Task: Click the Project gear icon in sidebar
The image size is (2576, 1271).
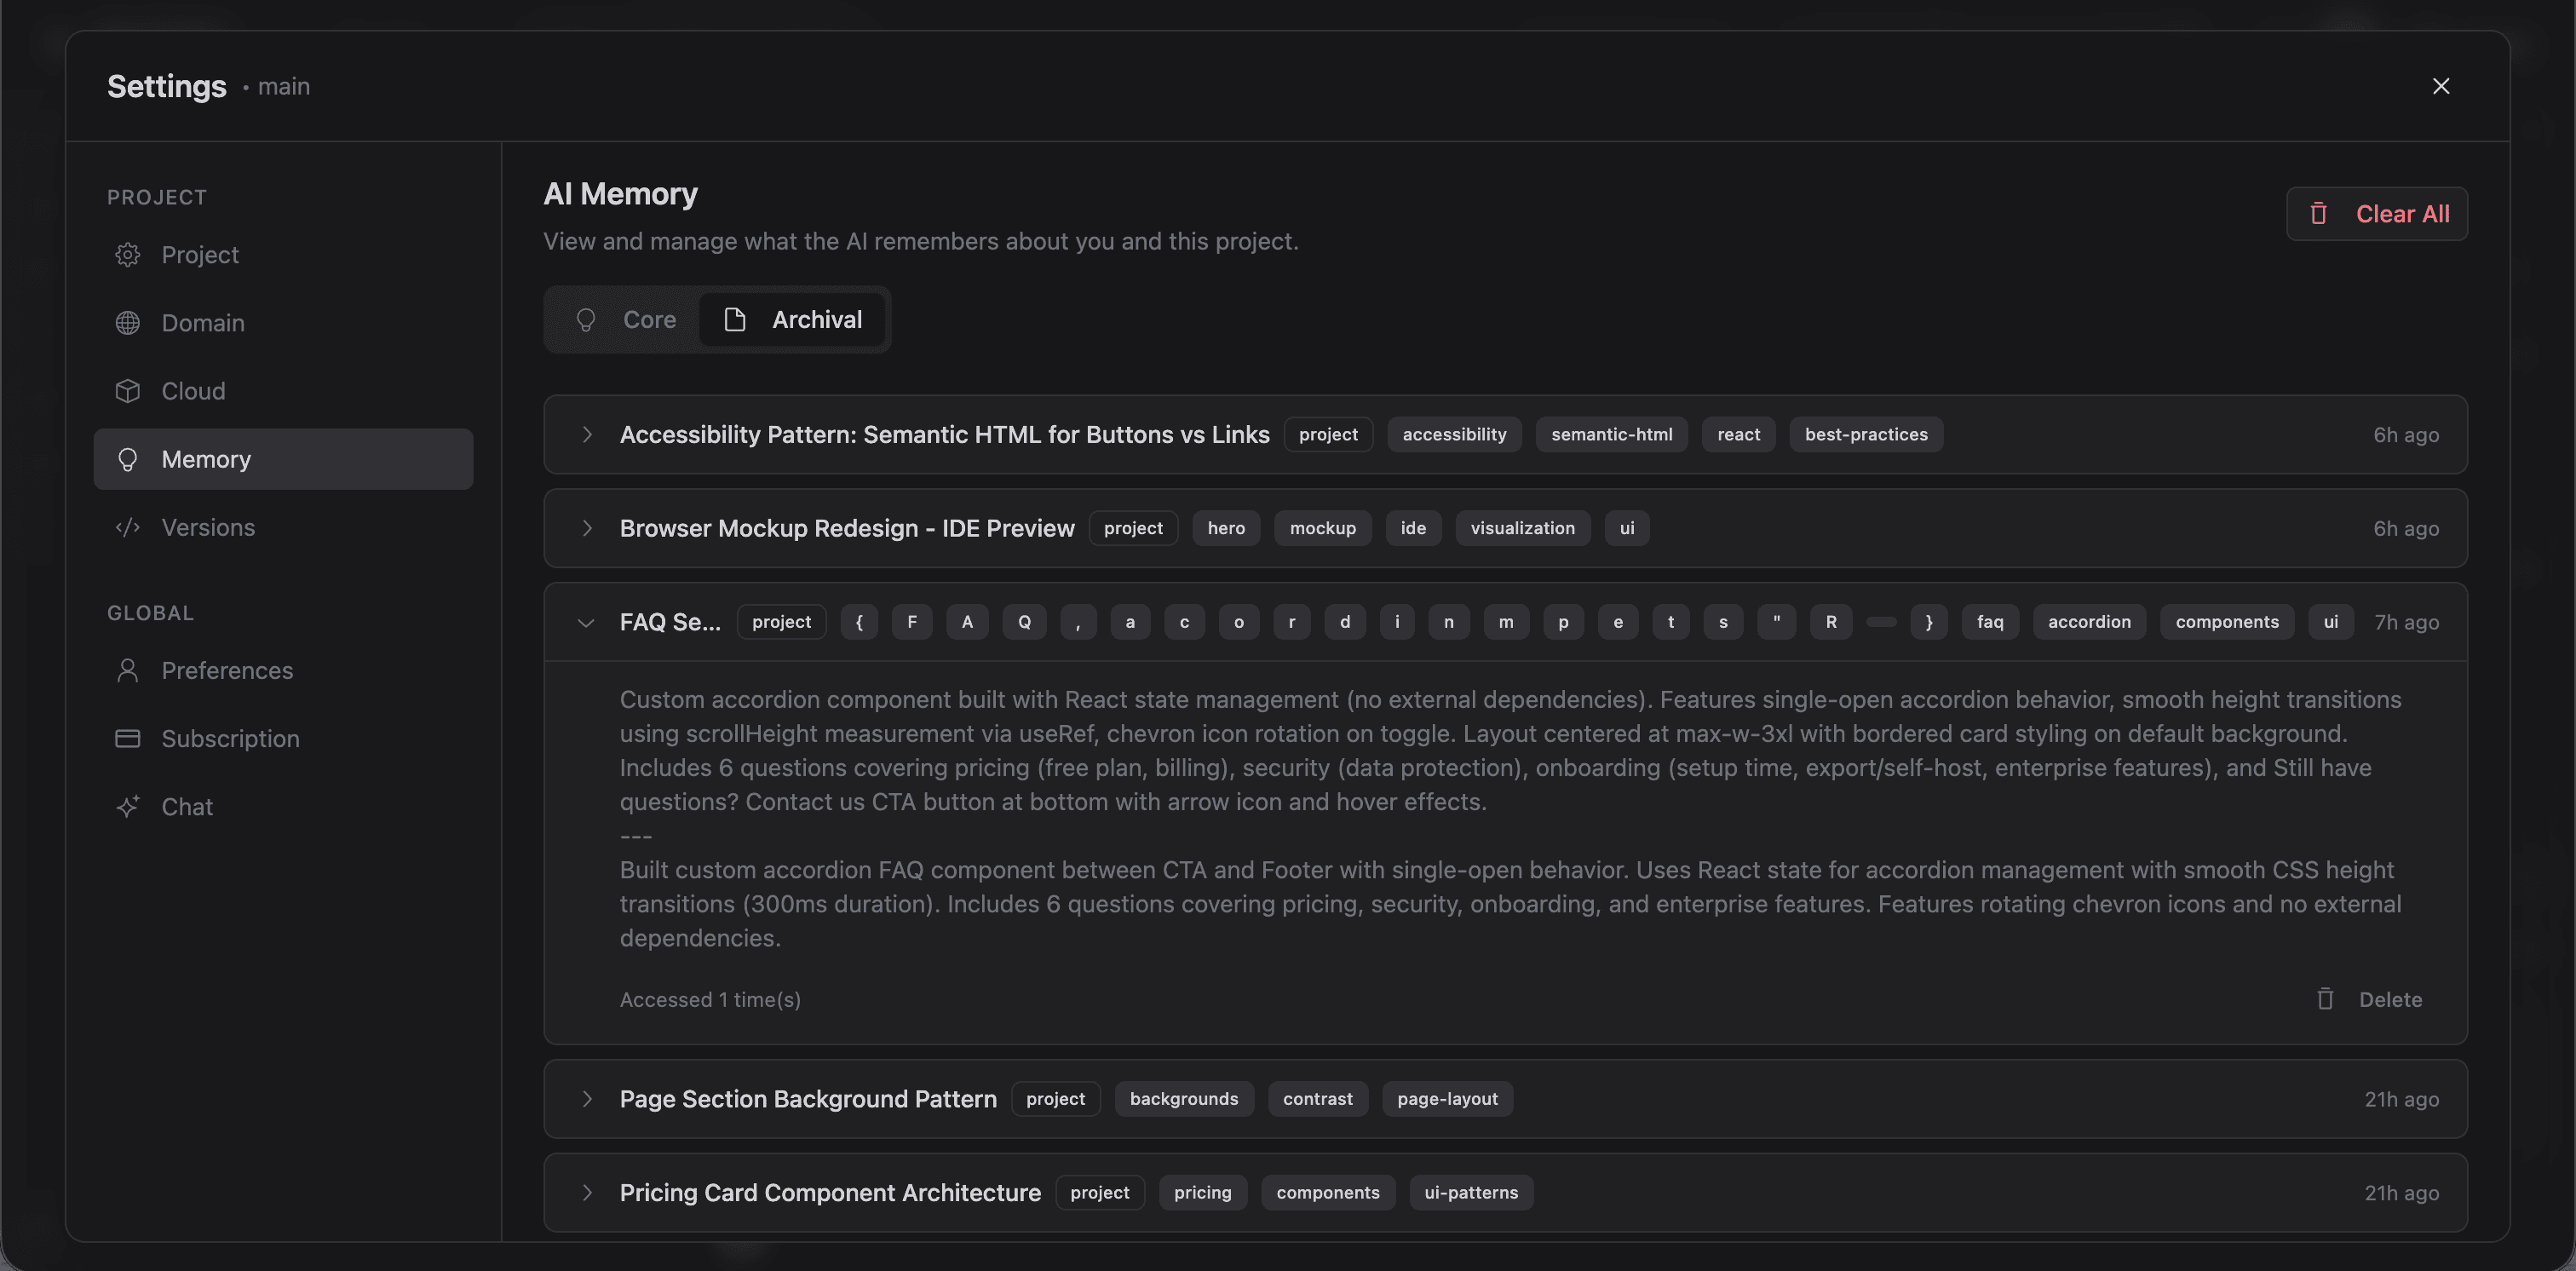Action: point(127,255)
